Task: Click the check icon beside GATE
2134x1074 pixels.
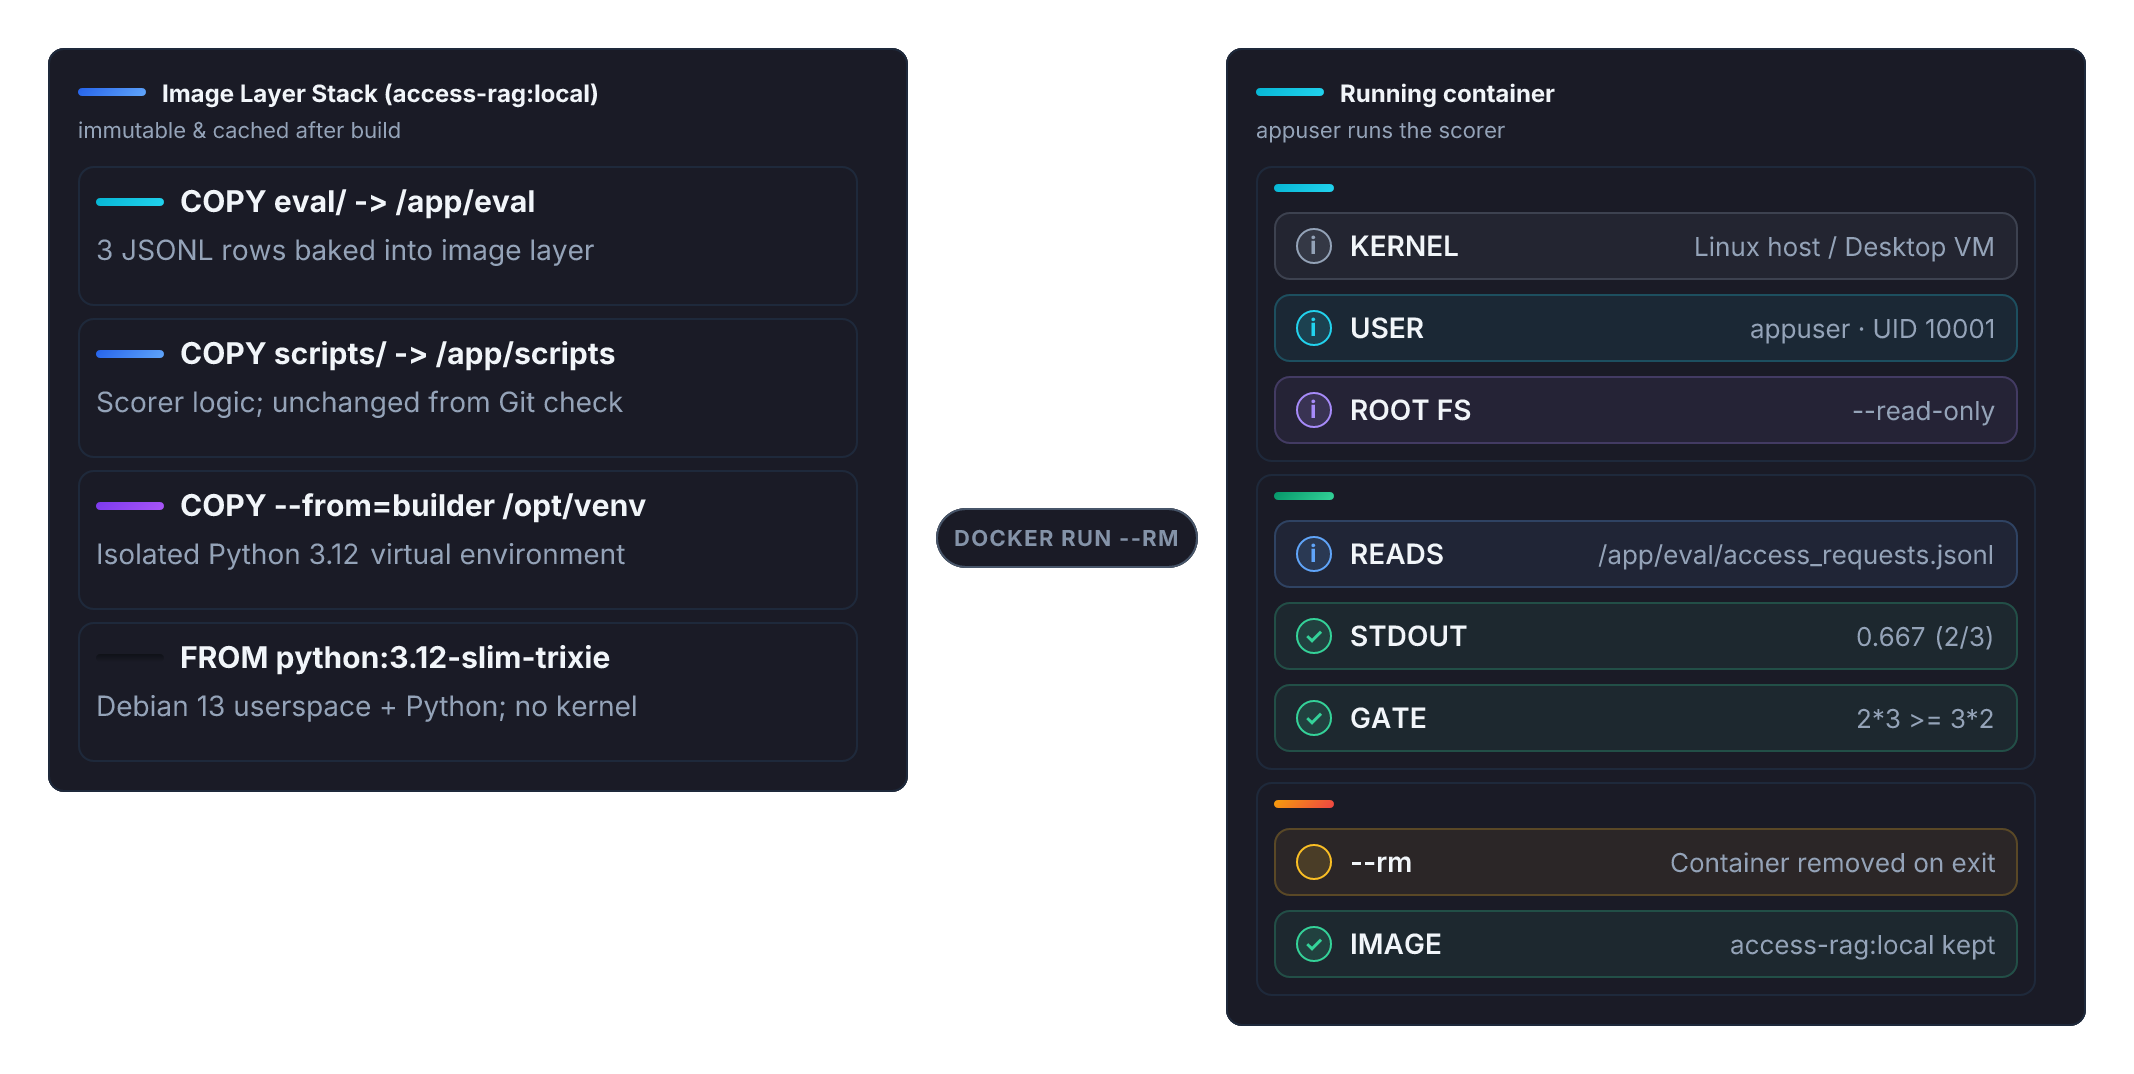Action: coord(1313,718)
